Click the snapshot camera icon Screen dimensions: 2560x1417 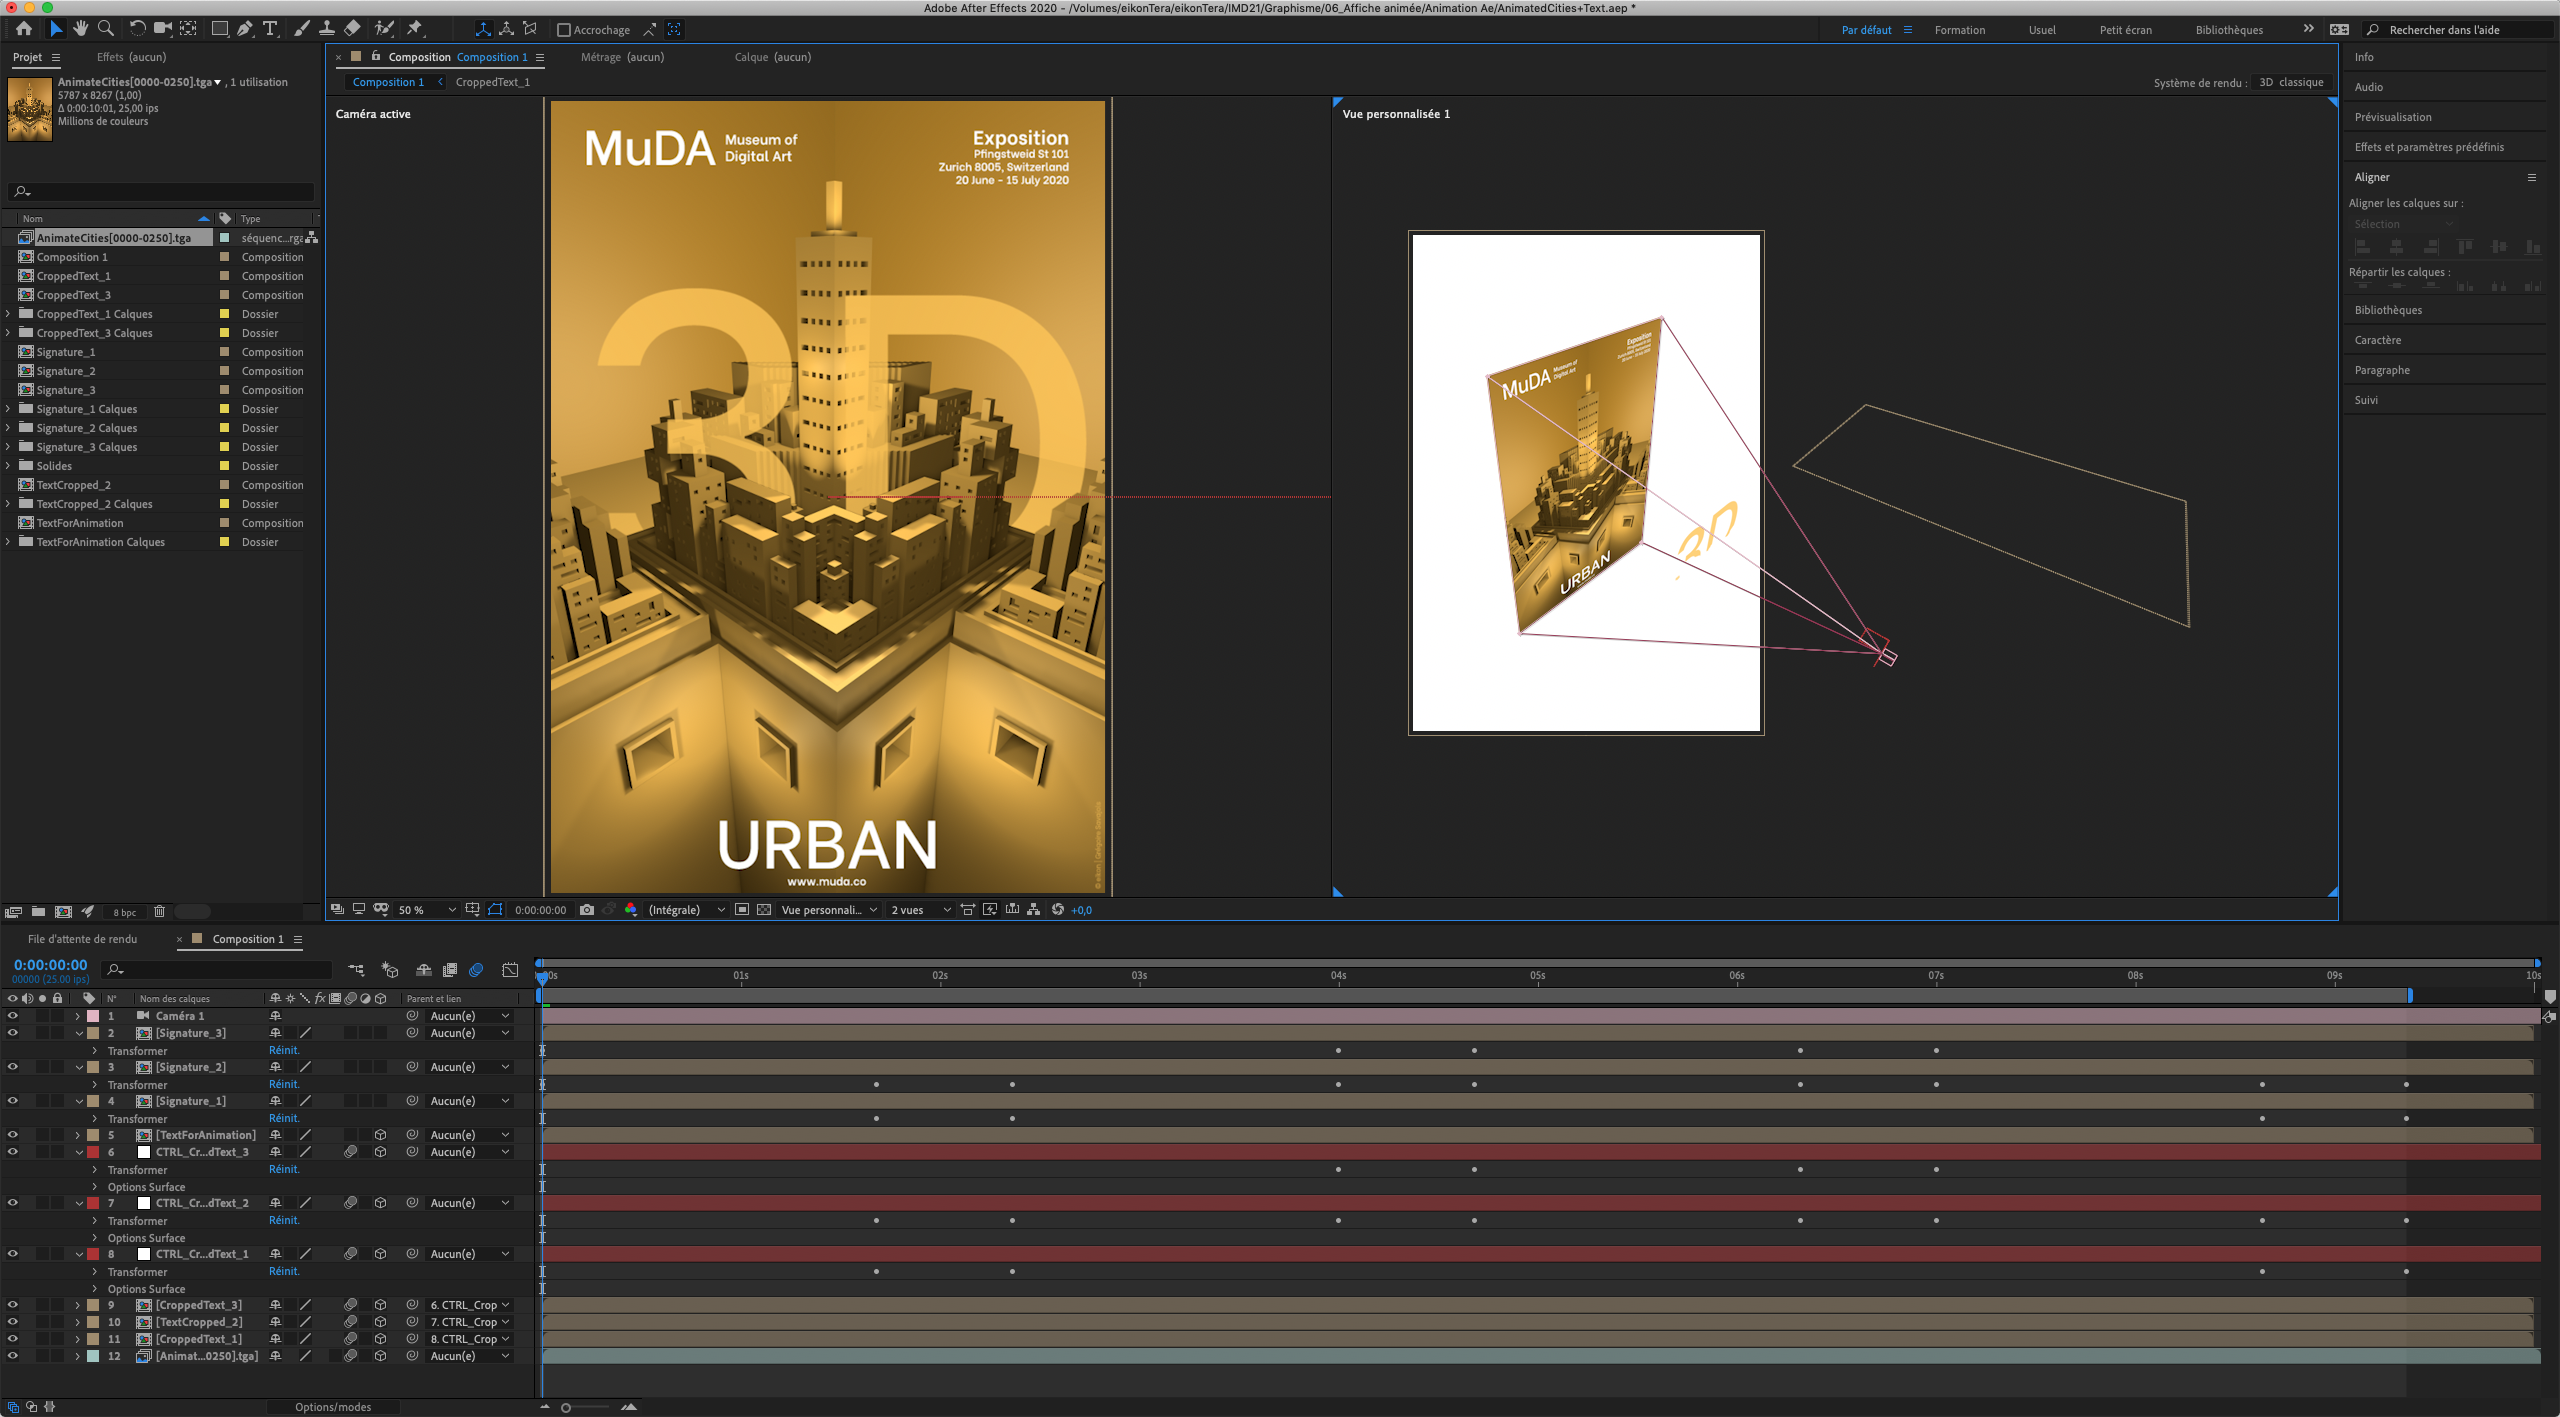point(587,910)
